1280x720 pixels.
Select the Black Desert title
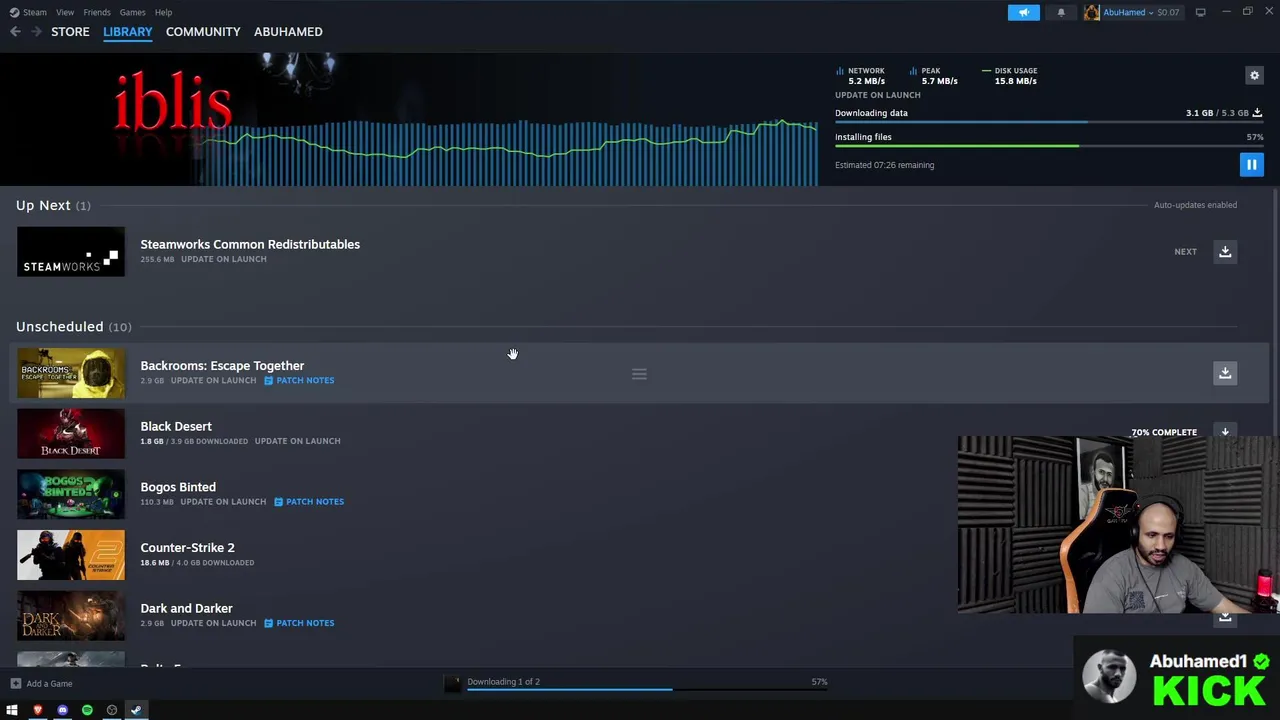[x=176, y=426]
